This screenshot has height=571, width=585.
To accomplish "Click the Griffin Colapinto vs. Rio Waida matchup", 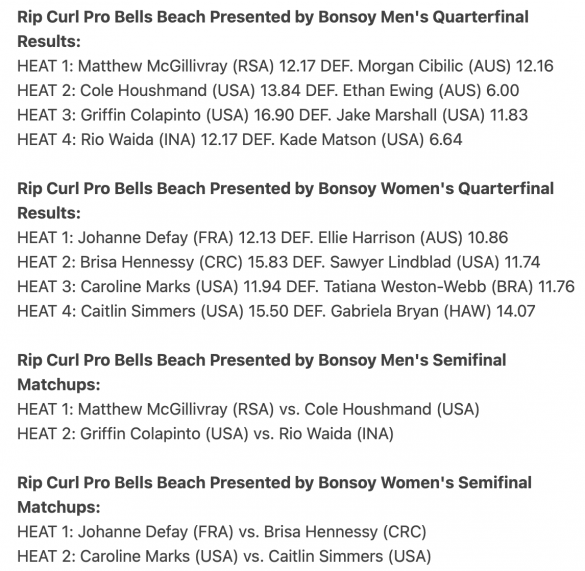I will coord(205,434).
